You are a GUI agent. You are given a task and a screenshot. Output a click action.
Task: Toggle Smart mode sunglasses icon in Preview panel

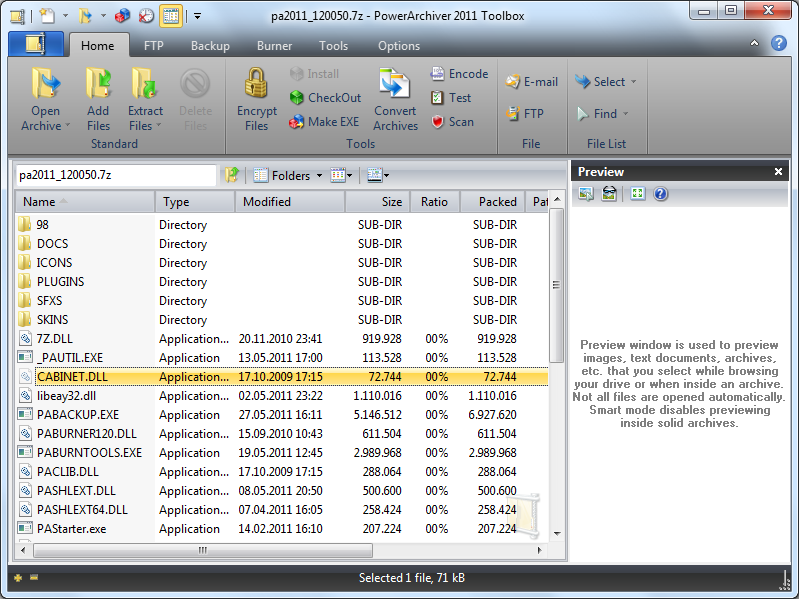click(x=608, y=194)
